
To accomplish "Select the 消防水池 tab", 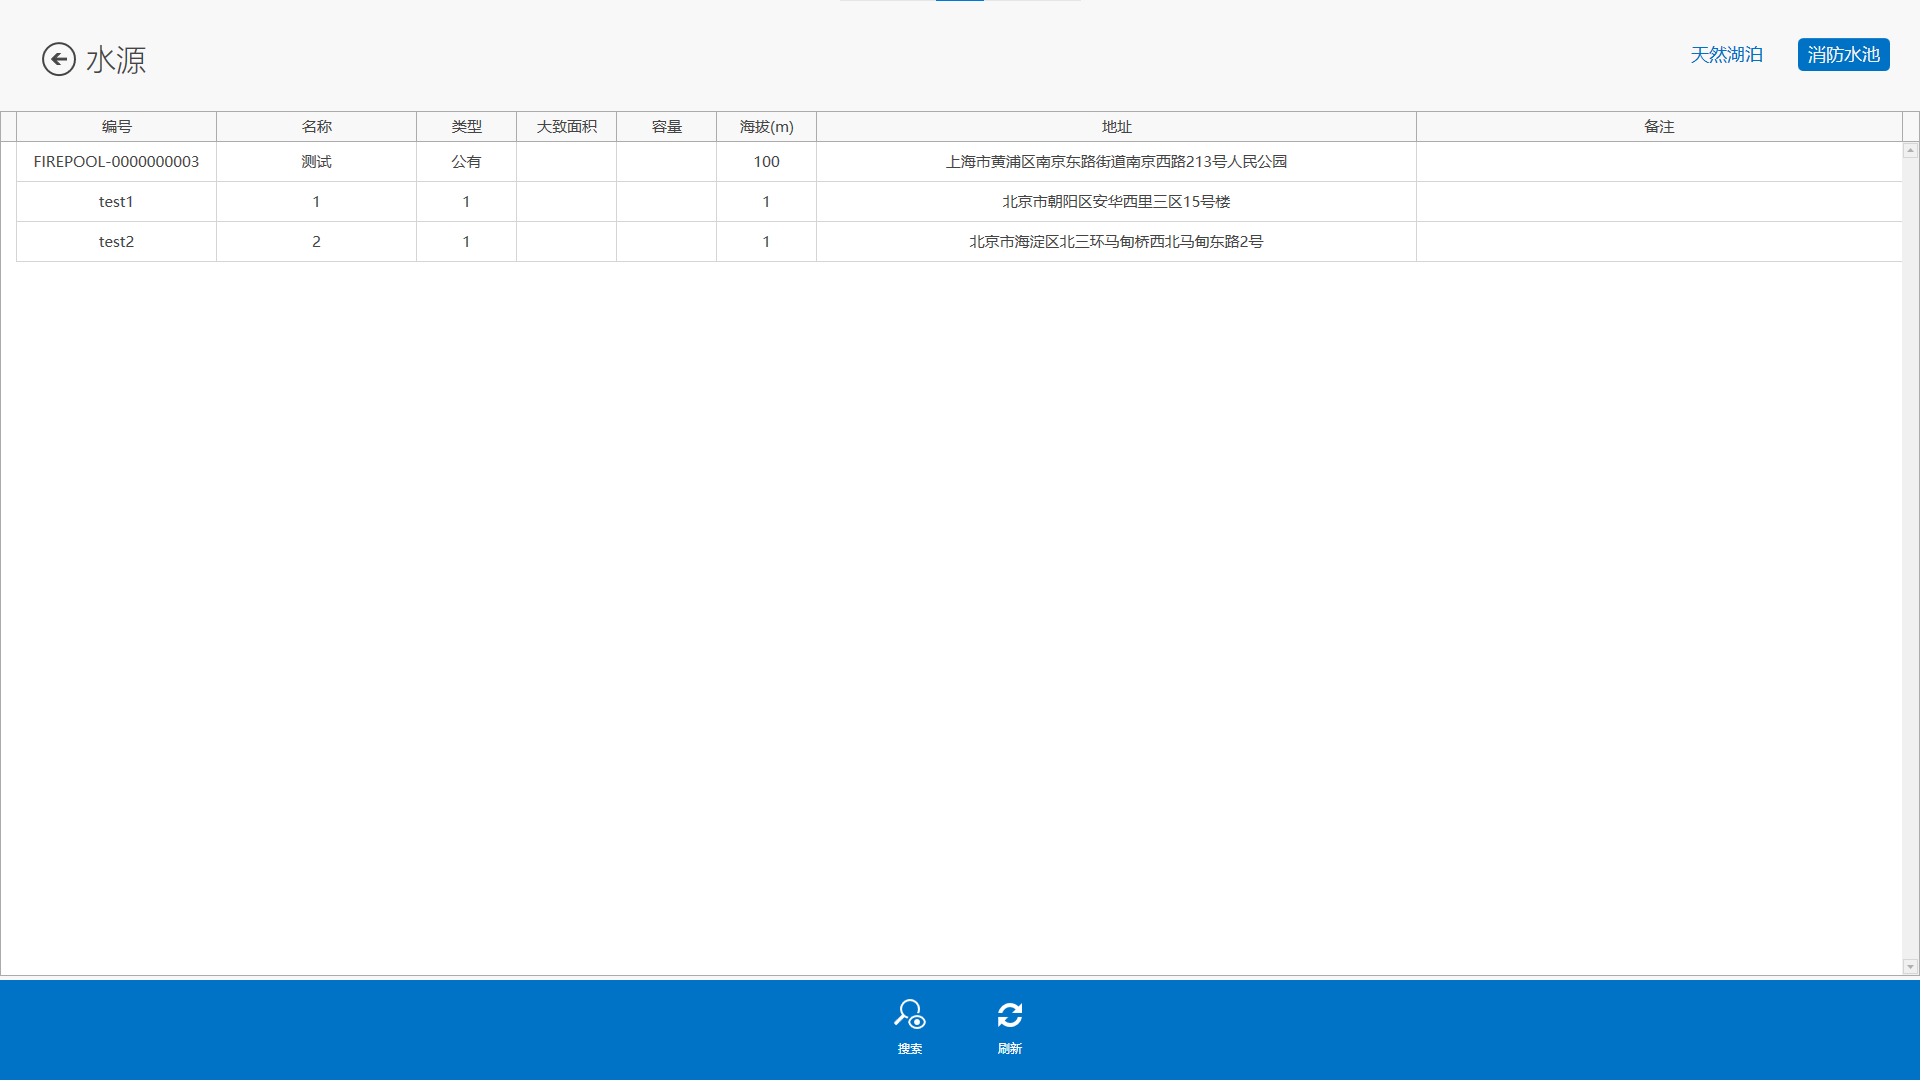I will click(1844, 55).
